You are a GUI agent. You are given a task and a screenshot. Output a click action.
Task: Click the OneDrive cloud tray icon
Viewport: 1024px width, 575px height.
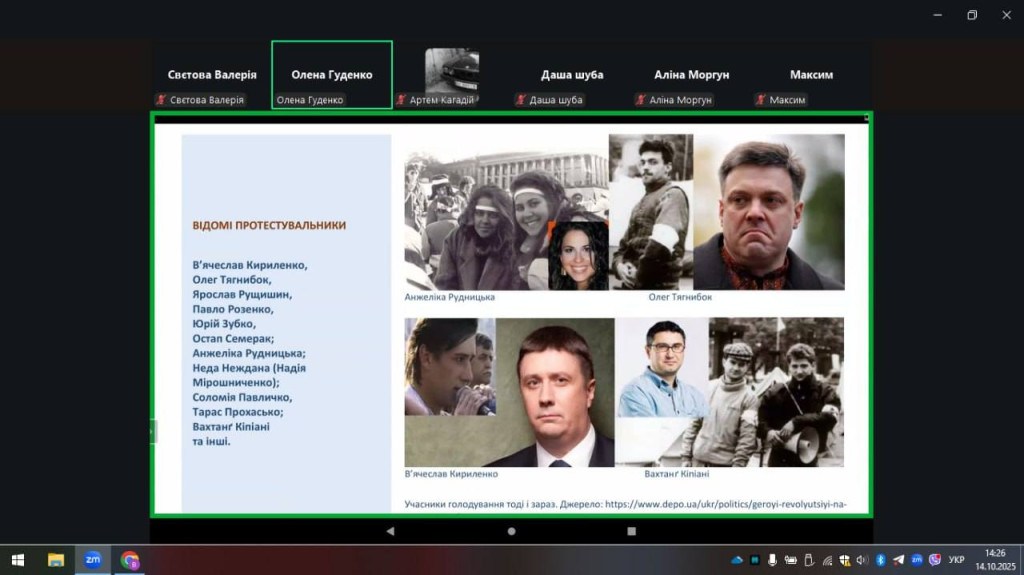(737, 560)
